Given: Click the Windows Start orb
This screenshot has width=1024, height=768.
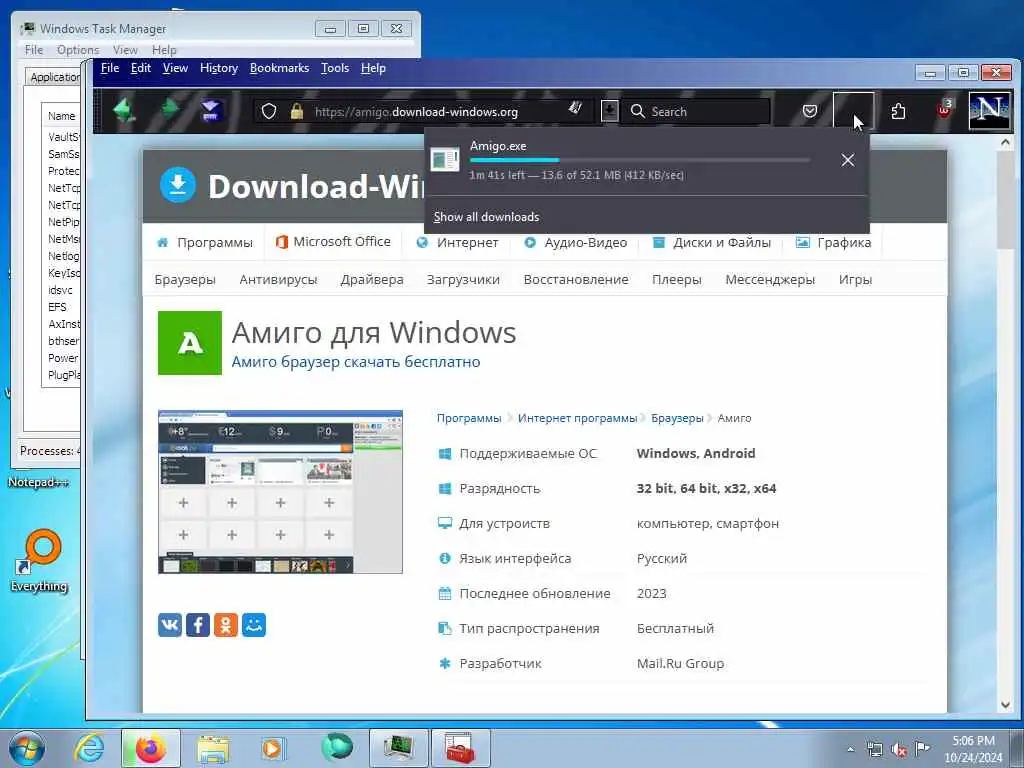Looking at the screenshot, I should point(26,748).
